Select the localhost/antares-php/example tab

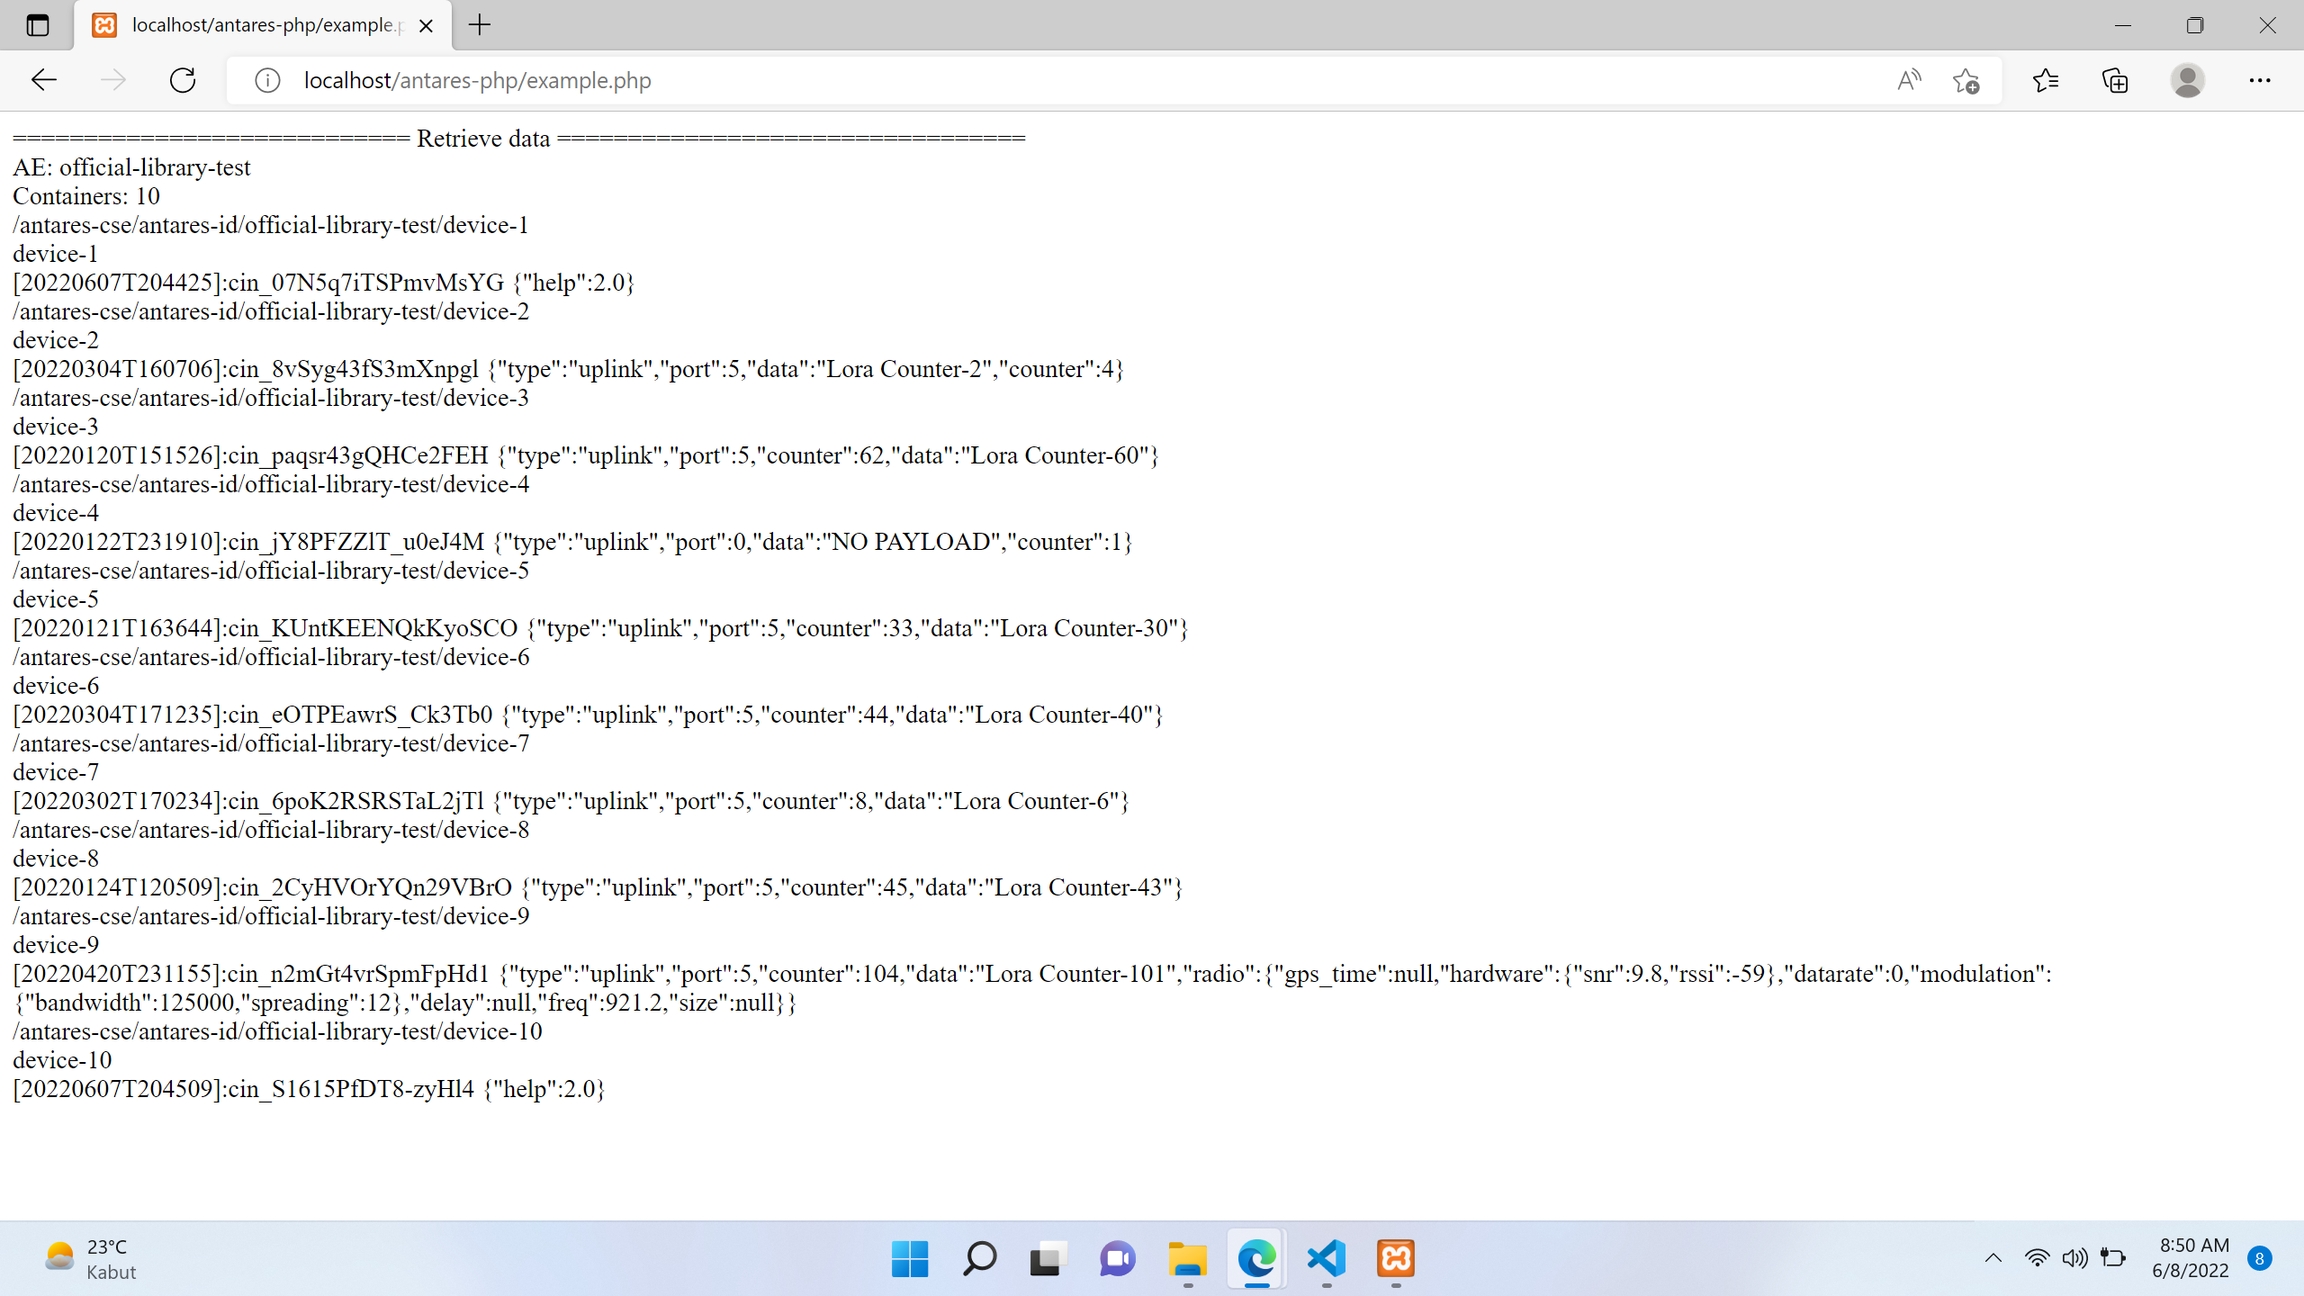260,25
